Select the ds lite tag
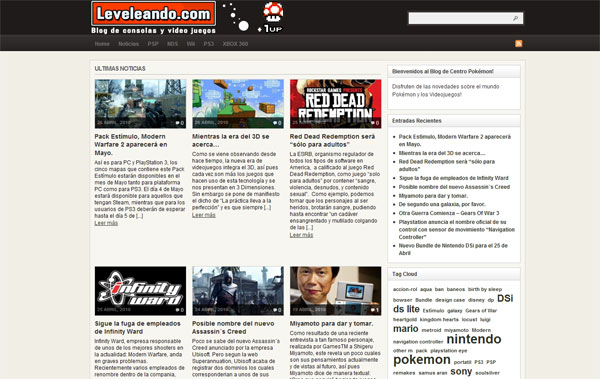The image size is (600, 379). (x=406, y=309)
